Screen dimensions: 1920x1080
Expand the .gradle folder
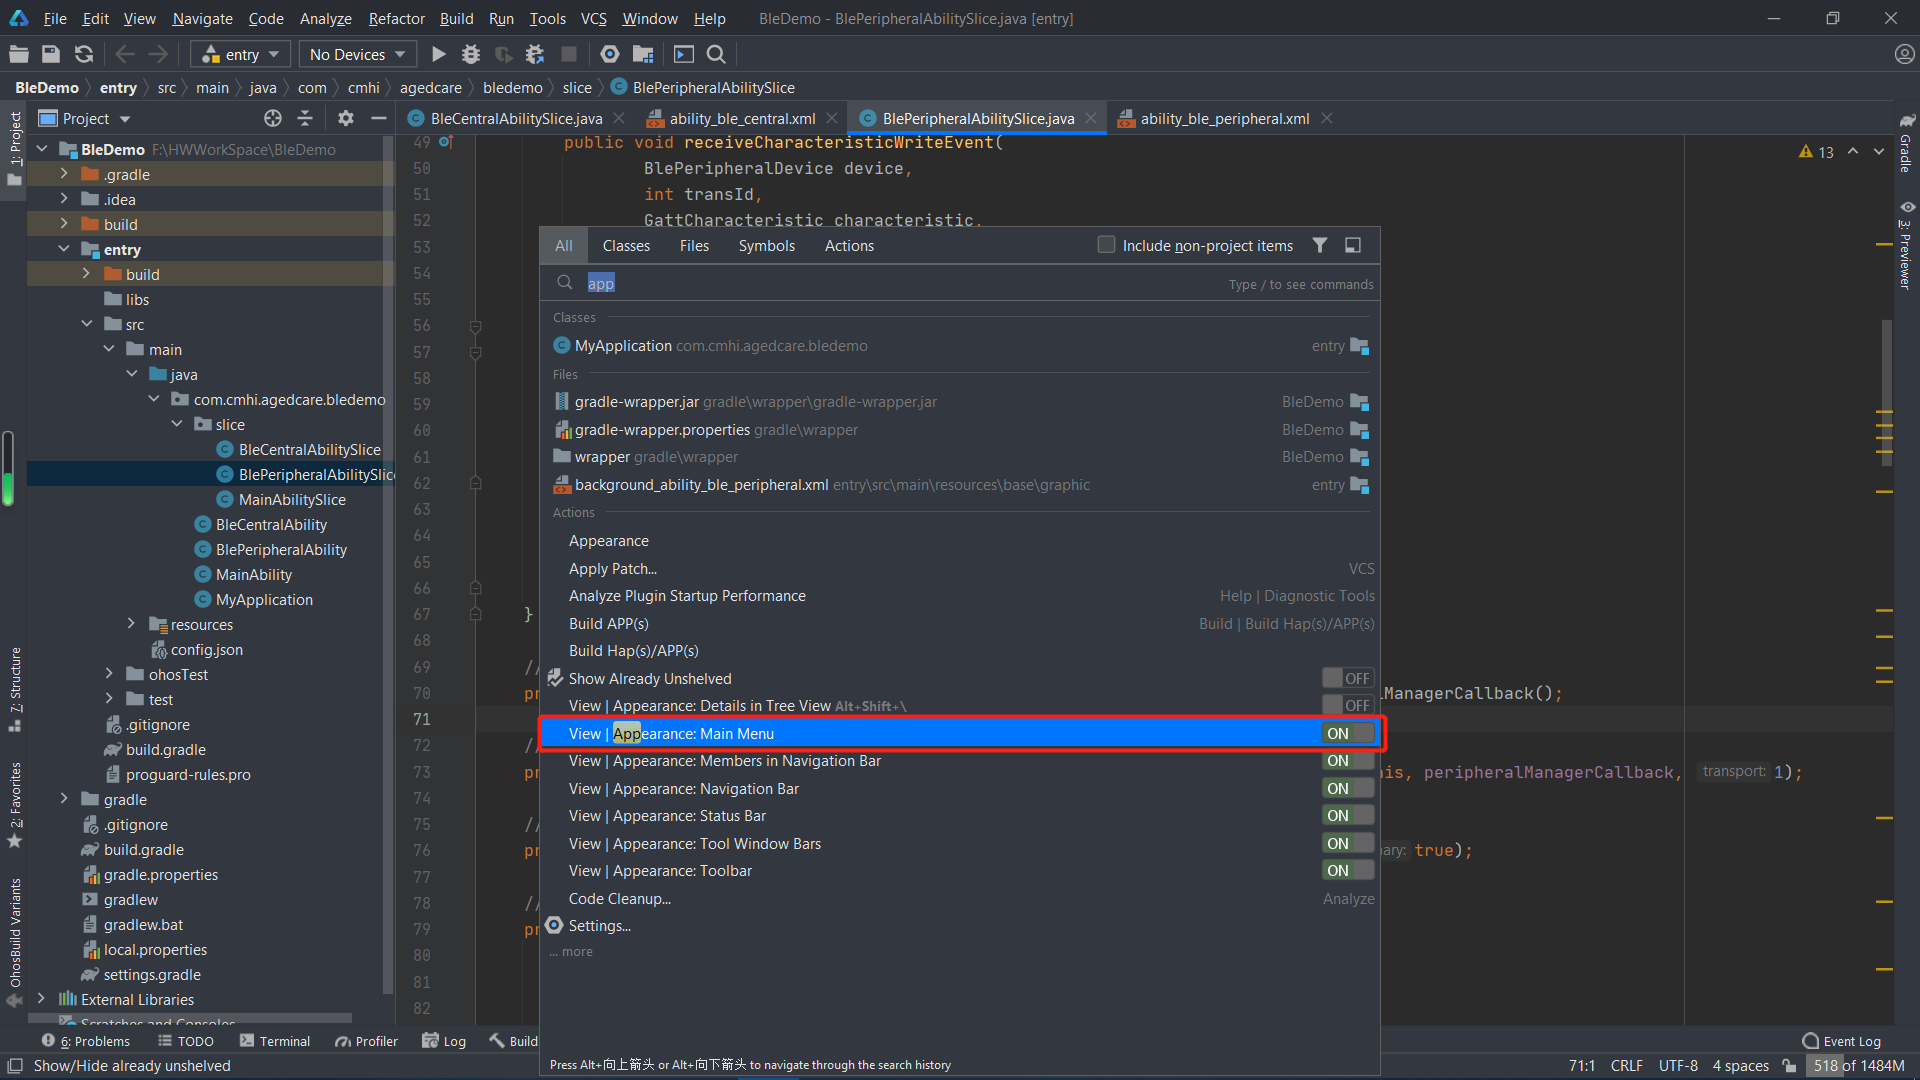coord(64,174)
